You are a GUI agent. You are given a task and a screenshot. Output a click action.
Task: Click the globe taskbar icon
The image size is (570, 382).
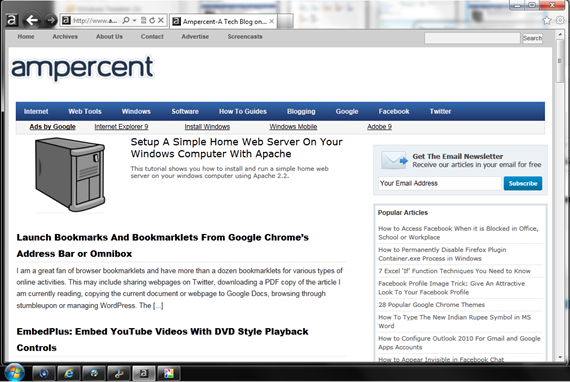tap(94, 373)
